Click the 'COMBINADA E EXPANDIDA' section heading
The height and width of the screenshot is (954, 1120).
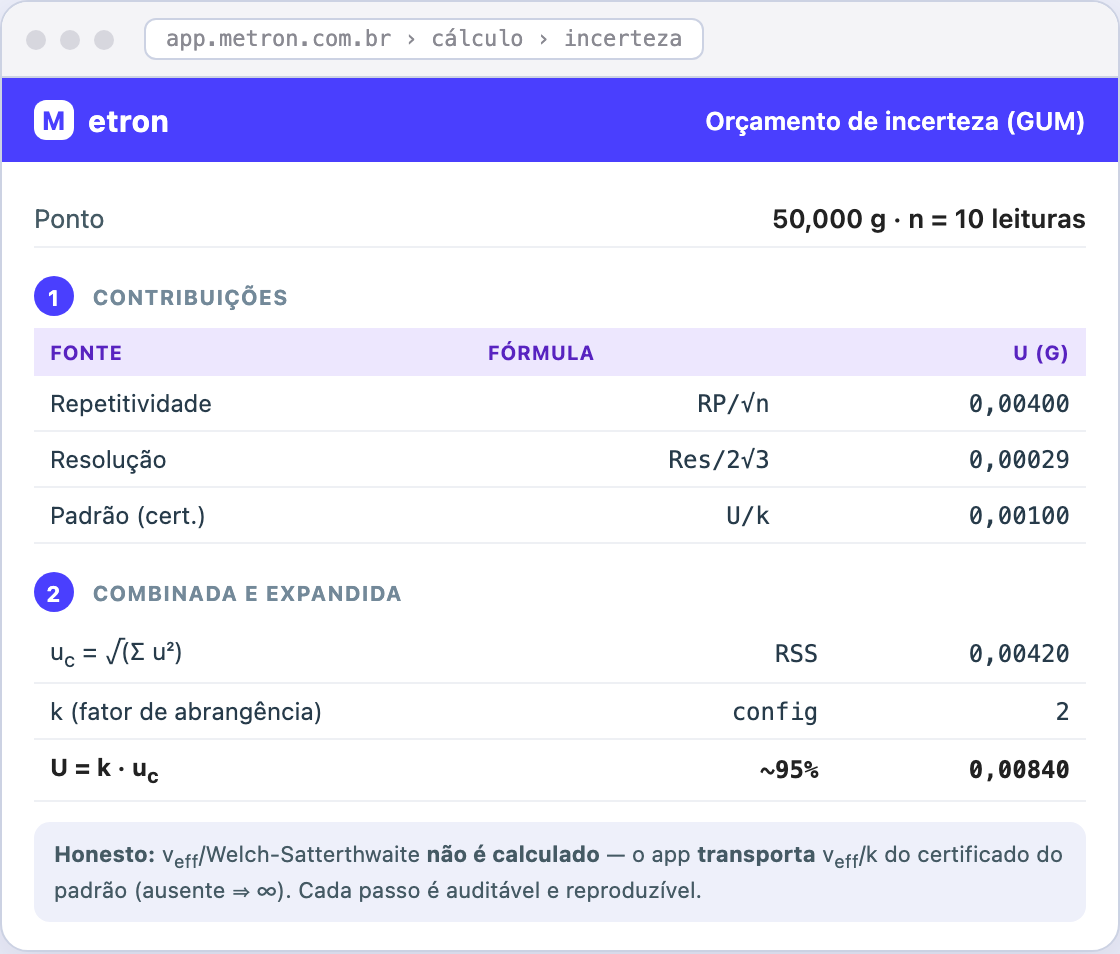coord(247,594)
